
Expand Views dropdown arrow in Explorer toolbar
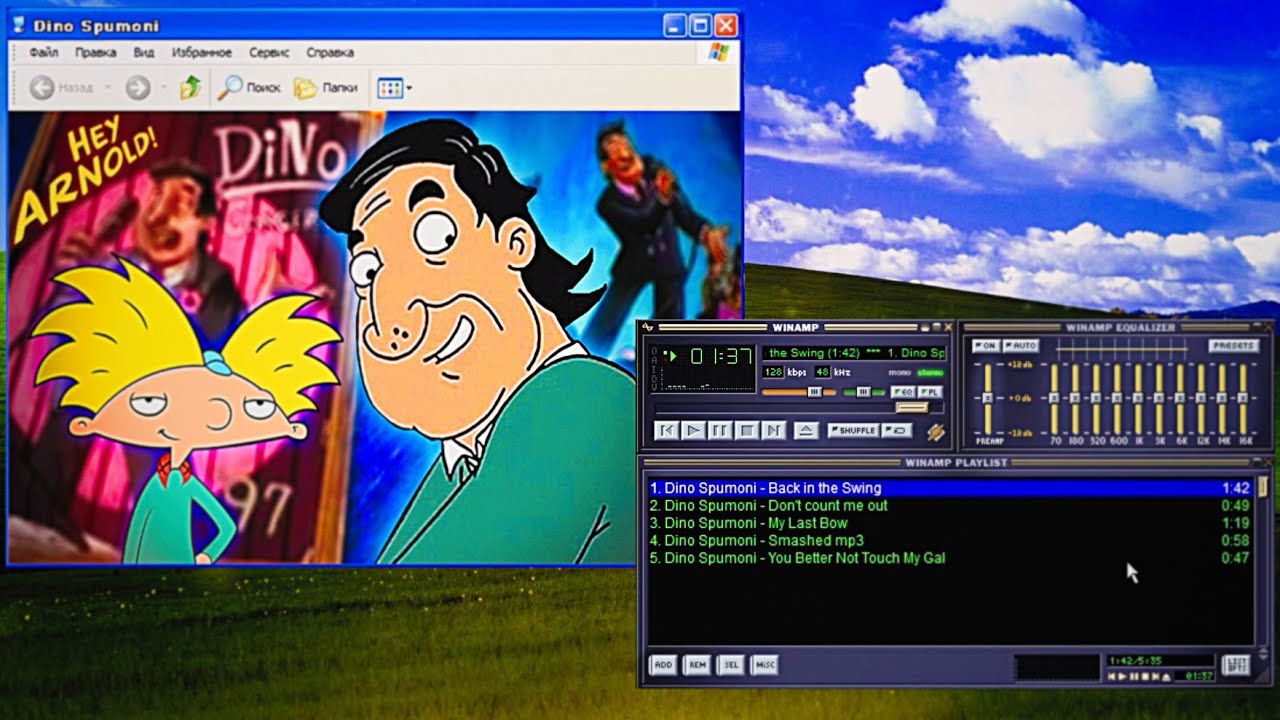point(409,88)
